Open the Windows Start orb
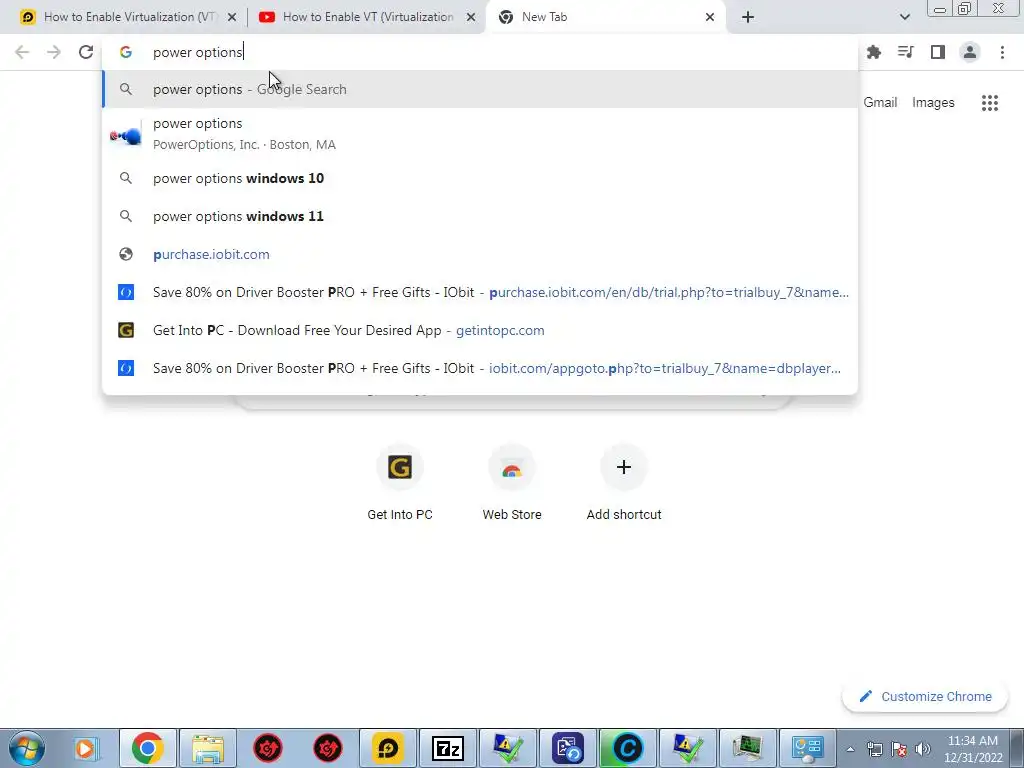Screen dimensions: 1024x768 pos(27,748)
